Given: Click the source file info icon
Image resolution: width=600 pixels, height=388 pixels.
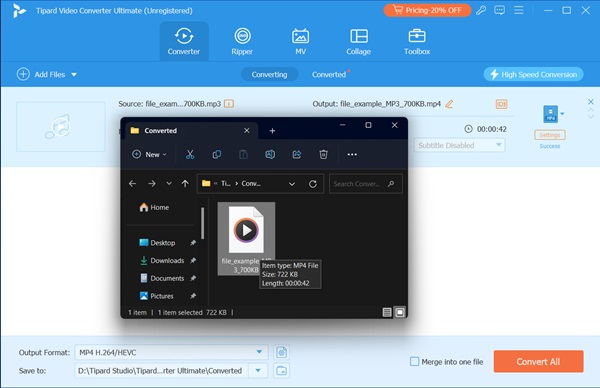Looking at the screenshot, I should coord(229,104).
